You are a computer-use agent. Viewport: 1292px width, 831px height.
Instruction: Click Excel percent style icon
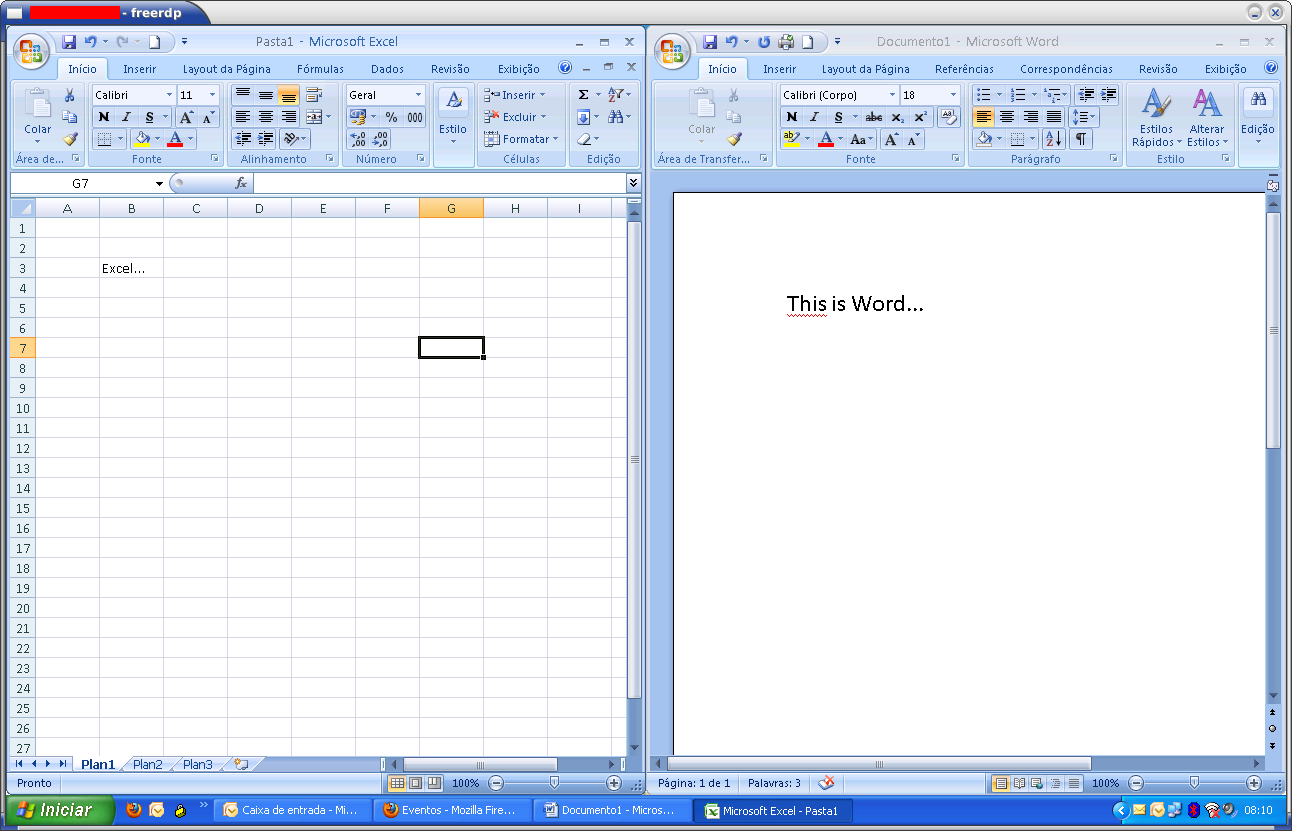(x=391, y=117)
